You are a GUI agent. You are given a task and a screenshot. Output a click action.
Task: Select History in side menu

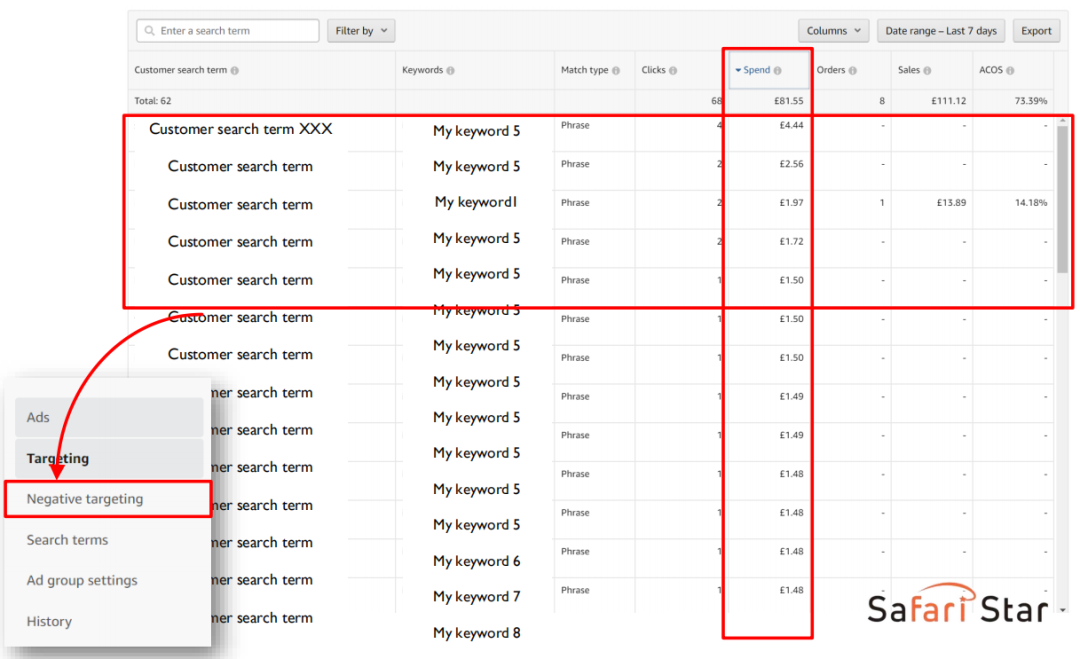tap(49, 621)
